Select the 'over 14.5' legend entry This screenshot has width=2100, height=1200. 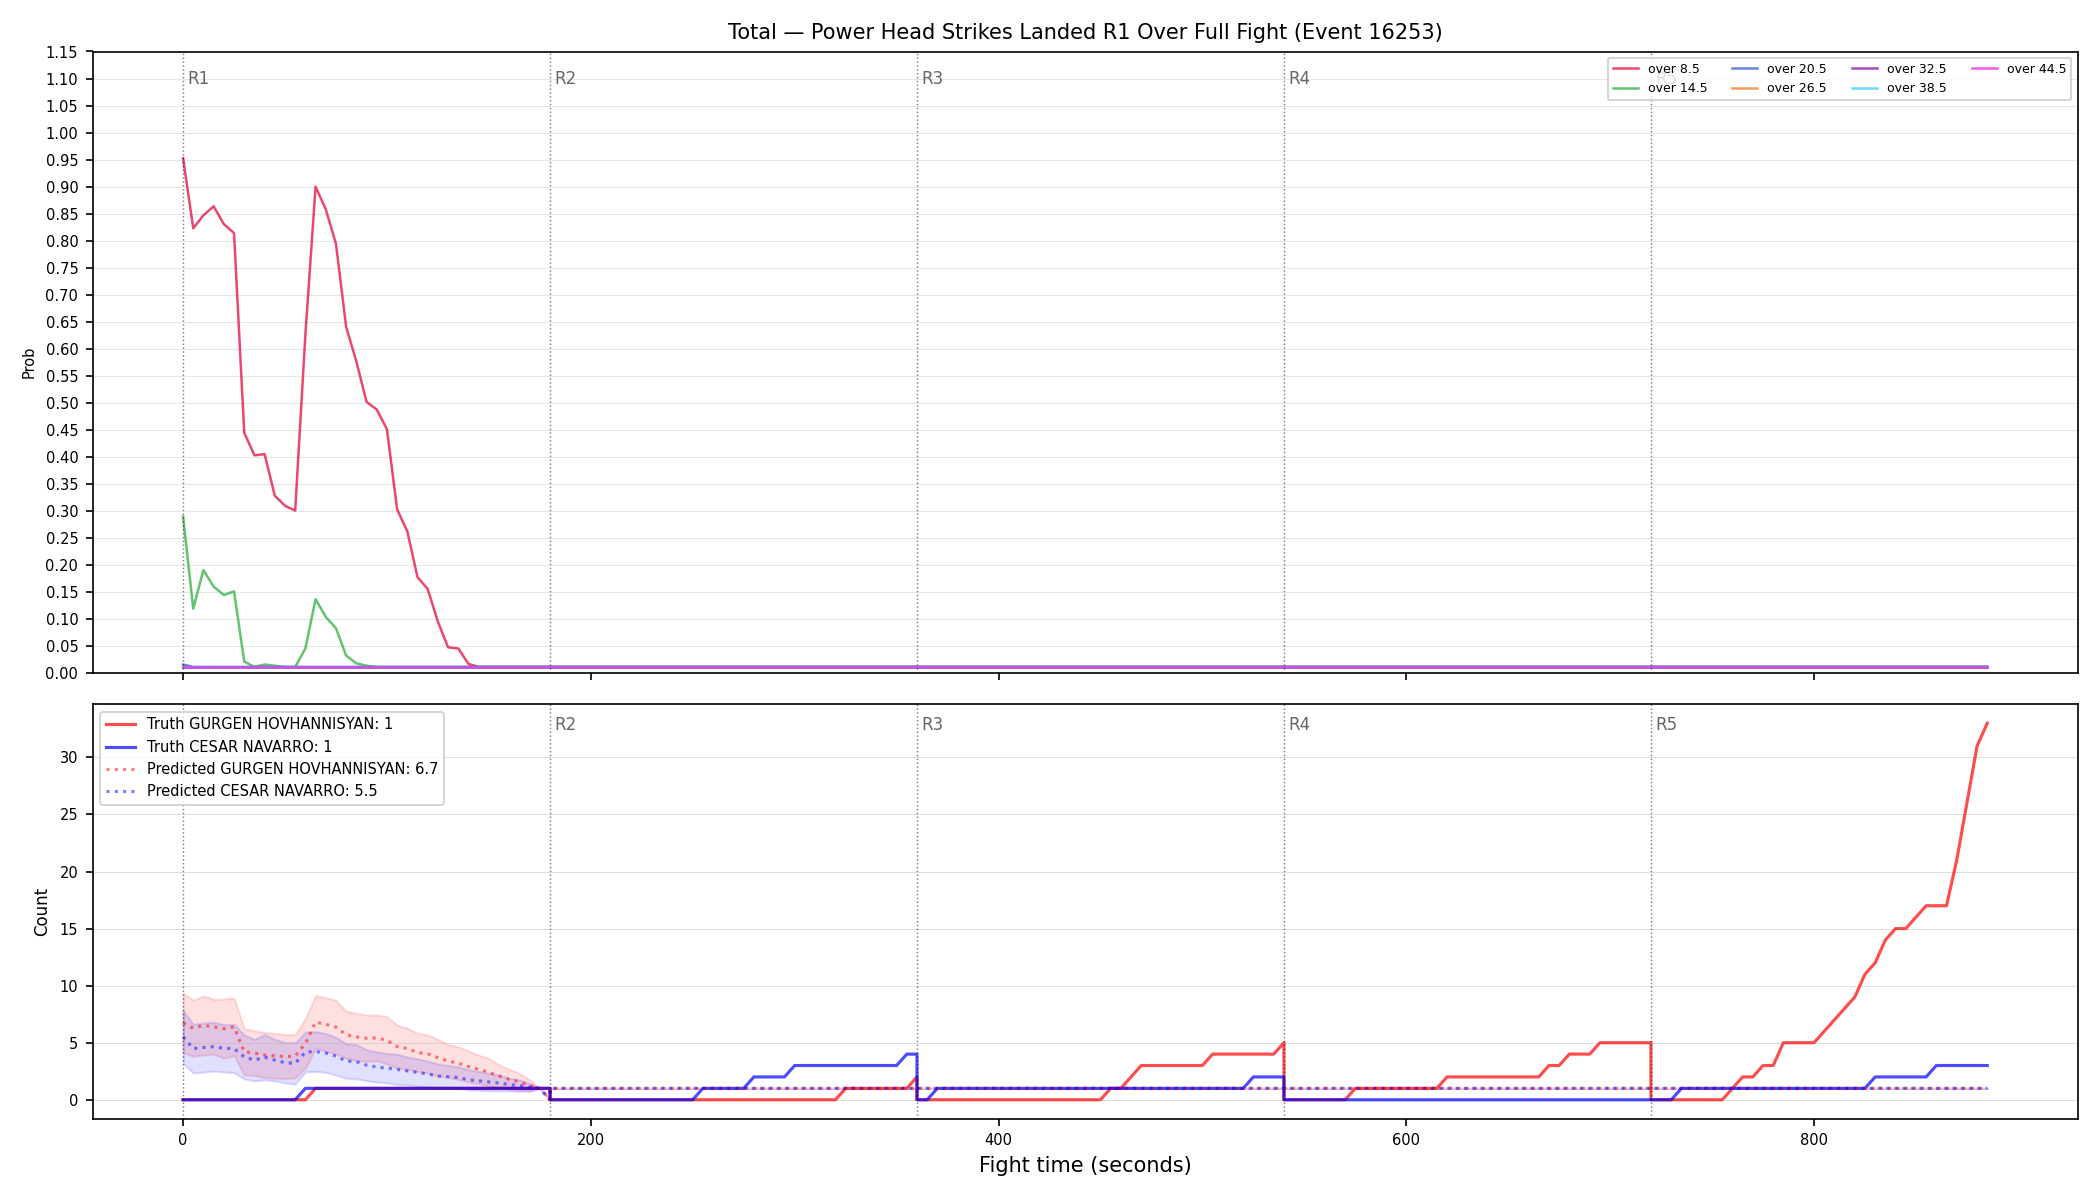(1659, 88)
